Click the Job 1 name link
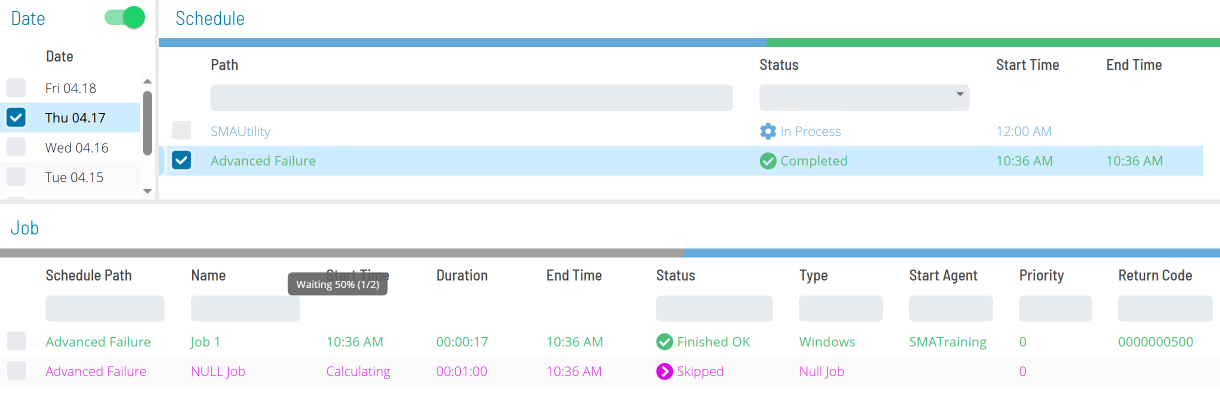Viewport: 1220px width, 395px height. coord(206,342)
